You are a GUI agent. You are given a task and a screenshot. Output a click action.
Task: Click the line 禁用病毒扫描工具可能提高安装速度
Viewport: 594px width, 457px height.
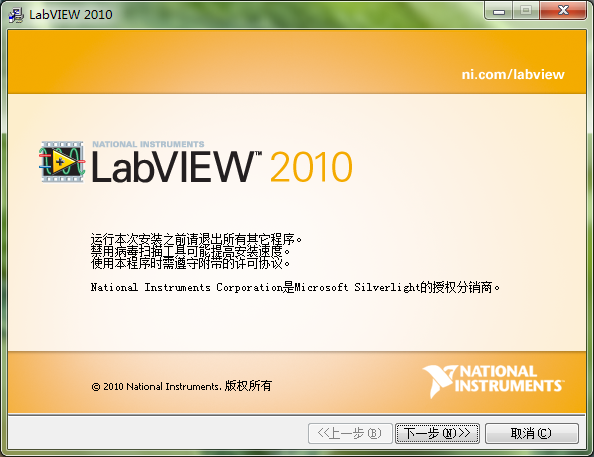pyautogui.click(x=191, y=250)
